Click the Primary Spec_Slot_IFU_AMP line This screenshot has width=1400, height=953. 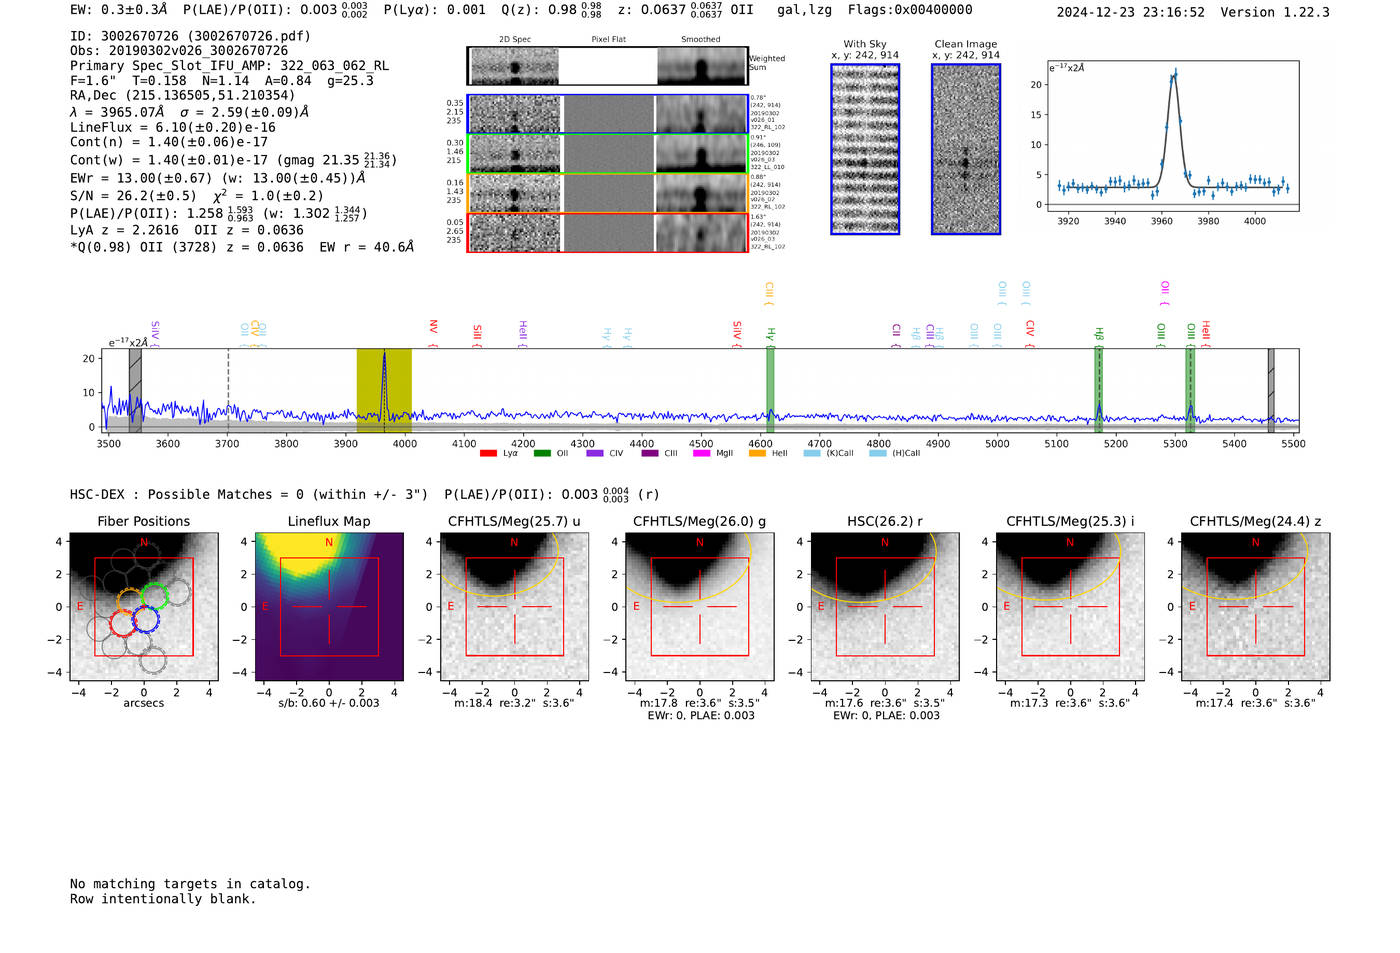(x=230, y=66)
